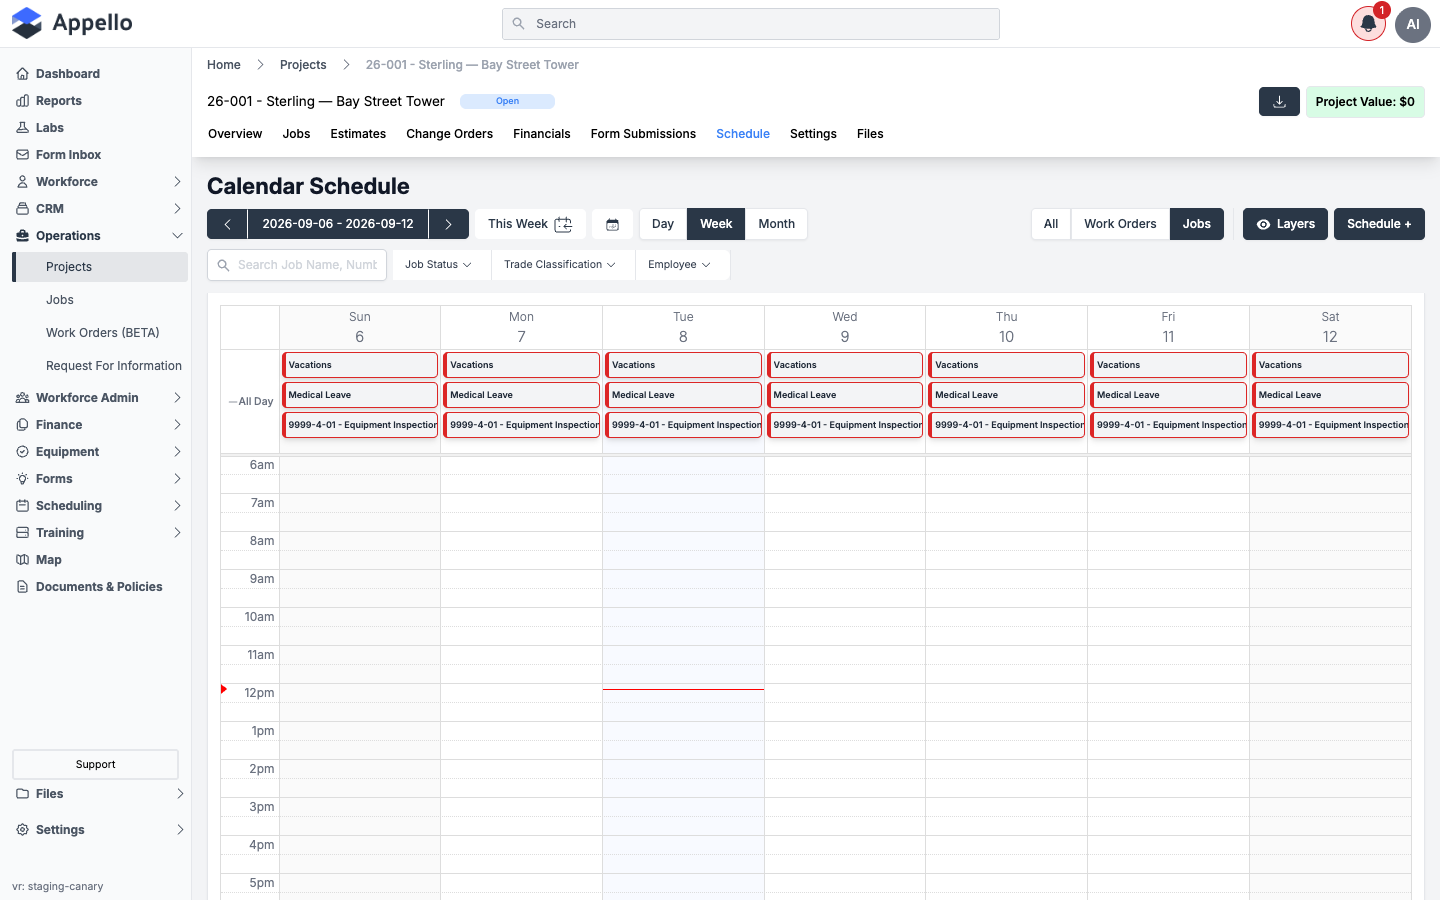The height and width of the screenshot is (918, 1440).
Task: Go to next week arrow
Action: [449, 224]
